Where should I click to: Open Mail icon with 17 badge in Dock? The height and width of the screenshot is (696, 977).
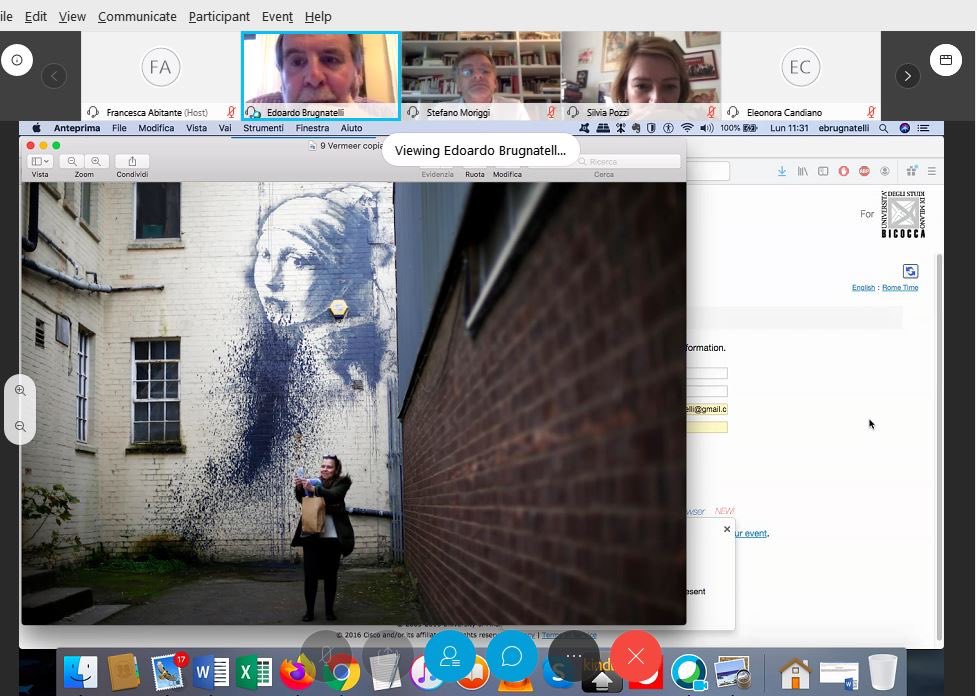click(168, 672)
